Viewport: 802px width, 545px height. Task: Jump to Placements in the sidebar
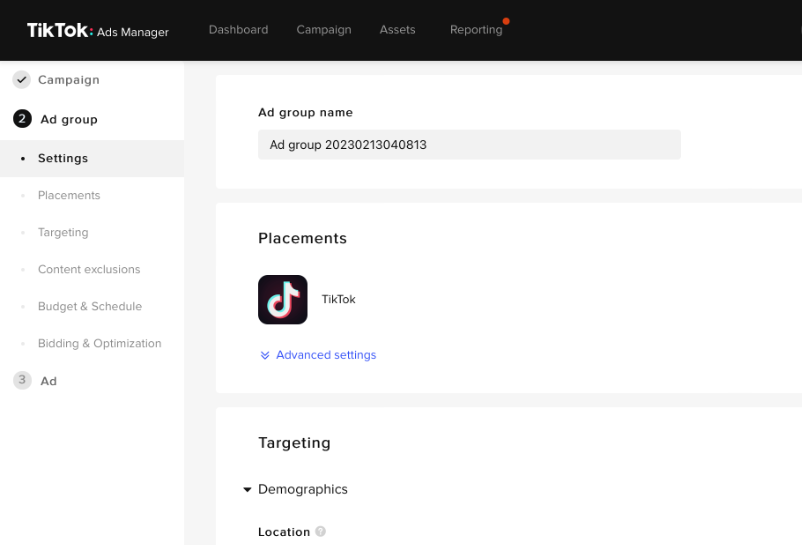(69, 195)
